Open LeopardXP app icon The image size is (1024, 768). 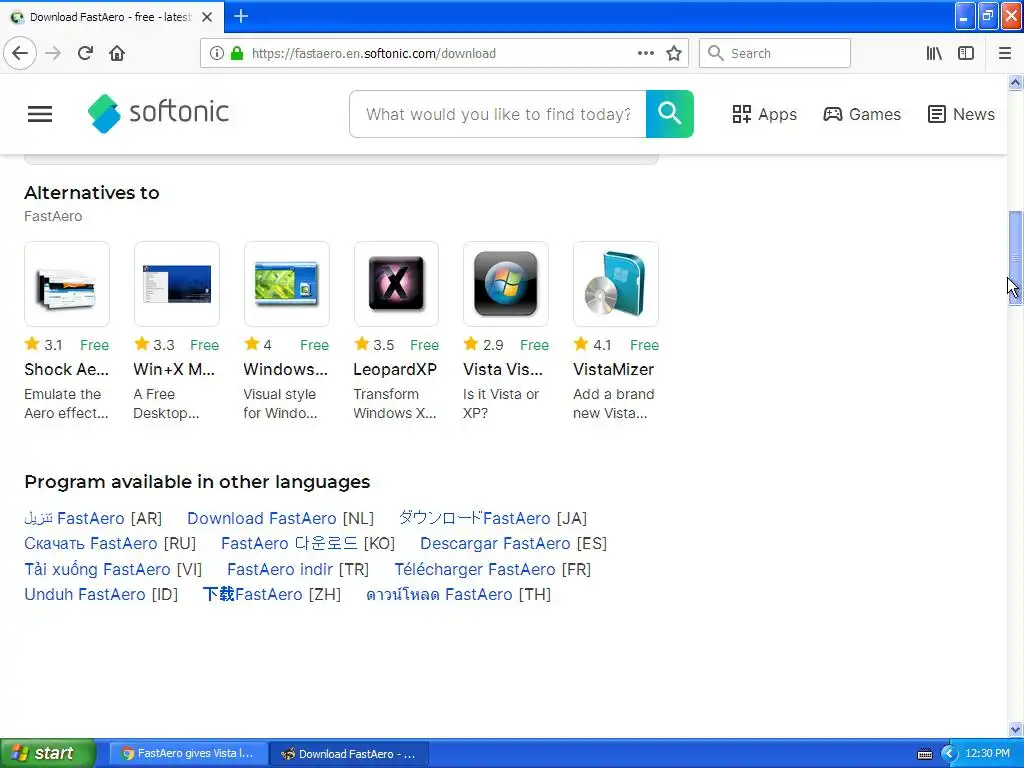coord(396,284)
